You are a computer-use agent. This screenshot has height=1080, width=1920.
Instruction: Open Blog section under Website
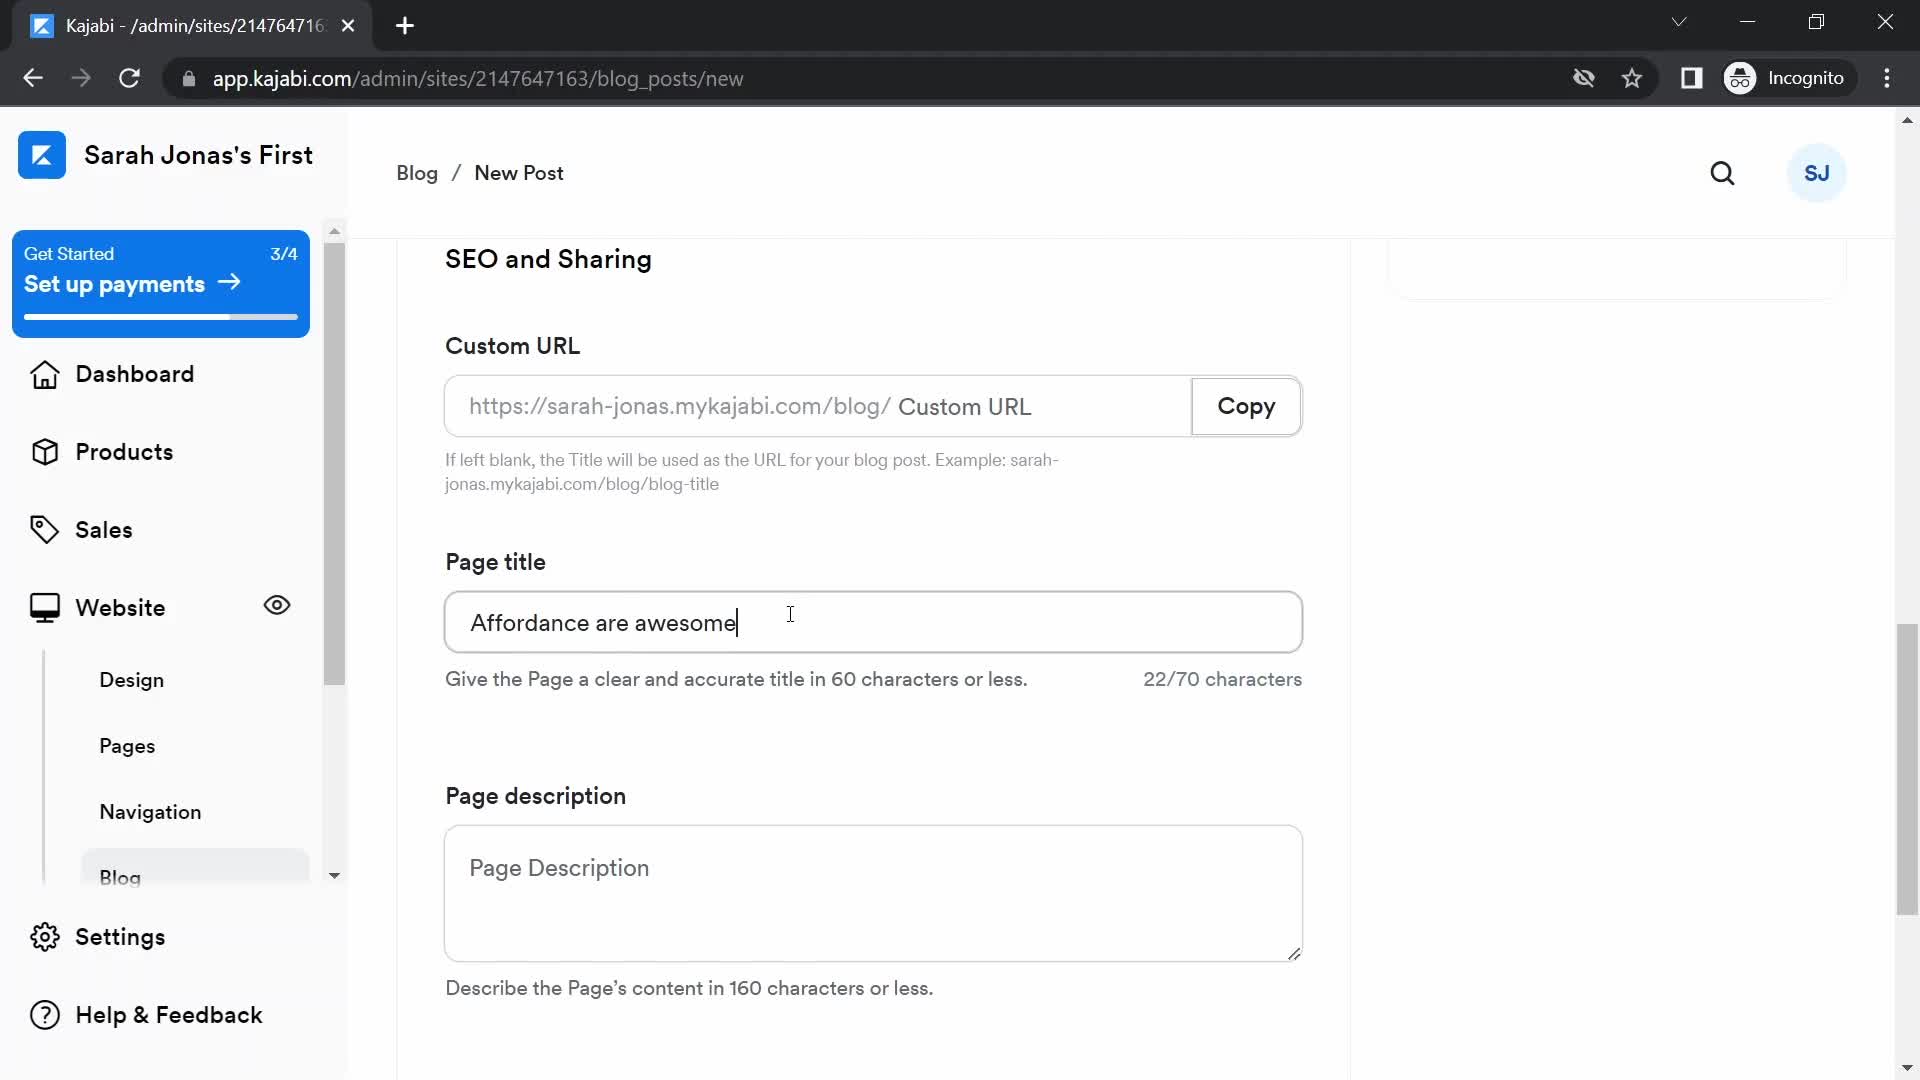(120, 878)
